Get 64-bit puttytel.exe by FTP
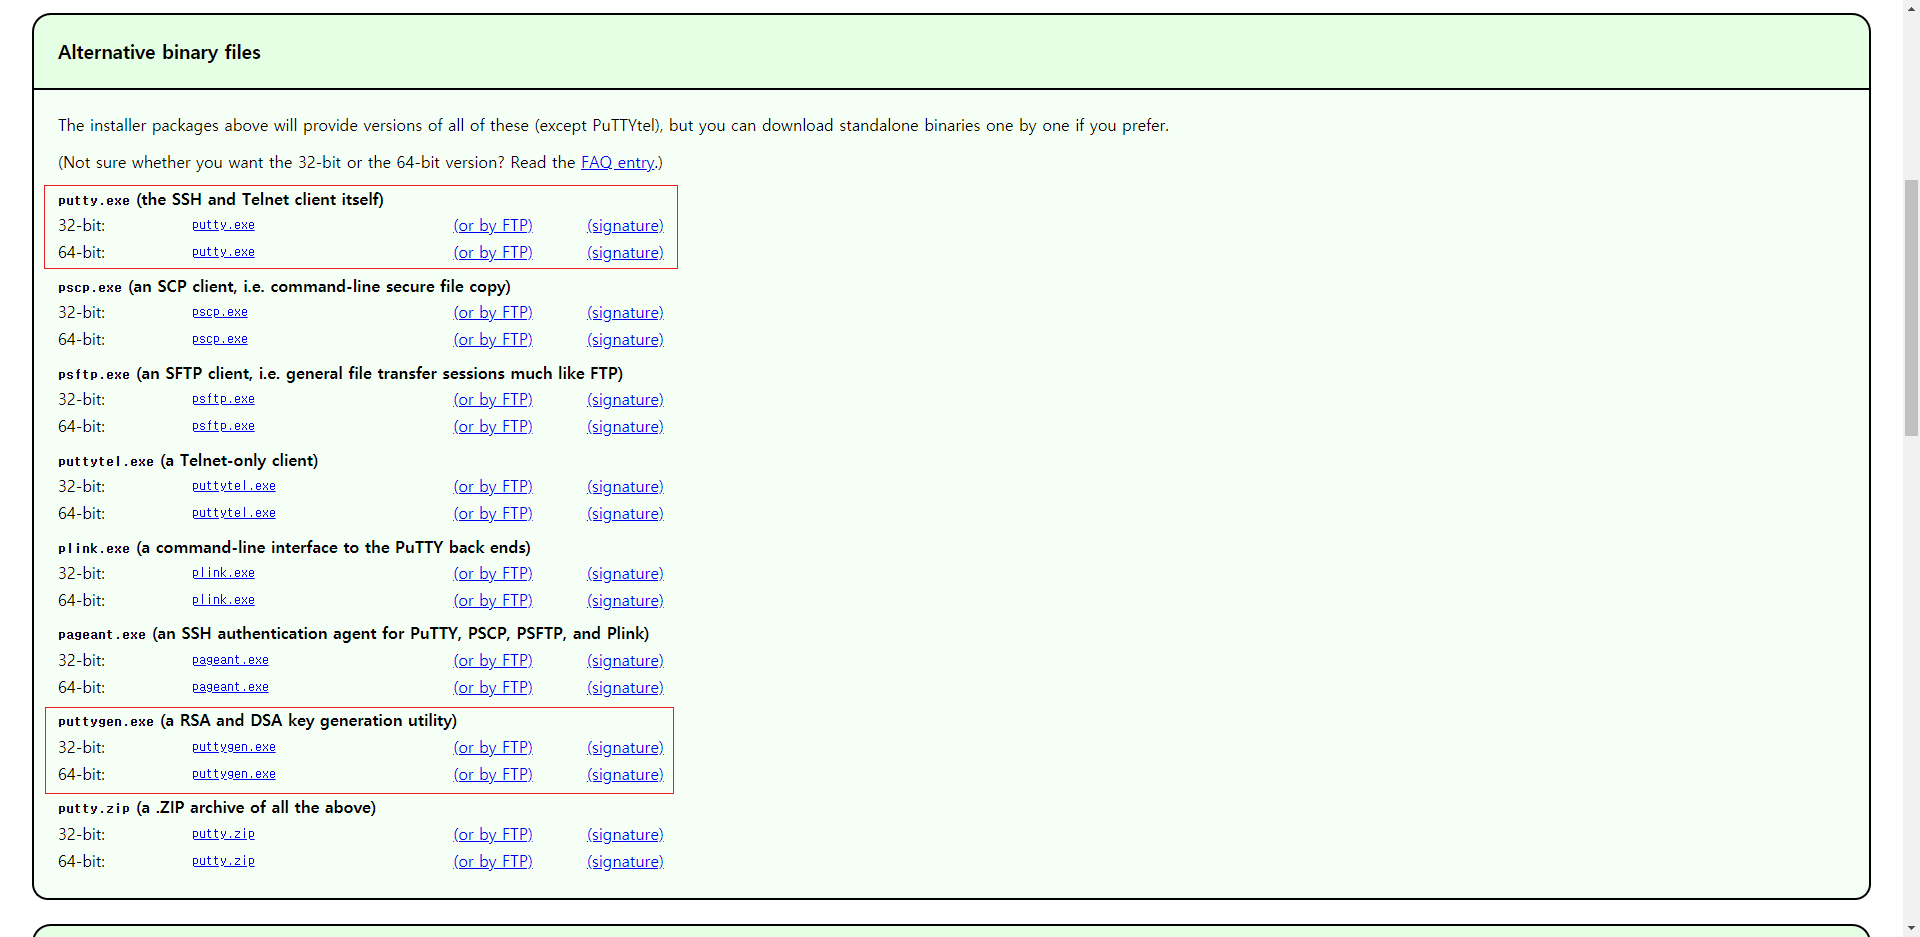The image size is (1920, 937). click(x=493, y=513)
